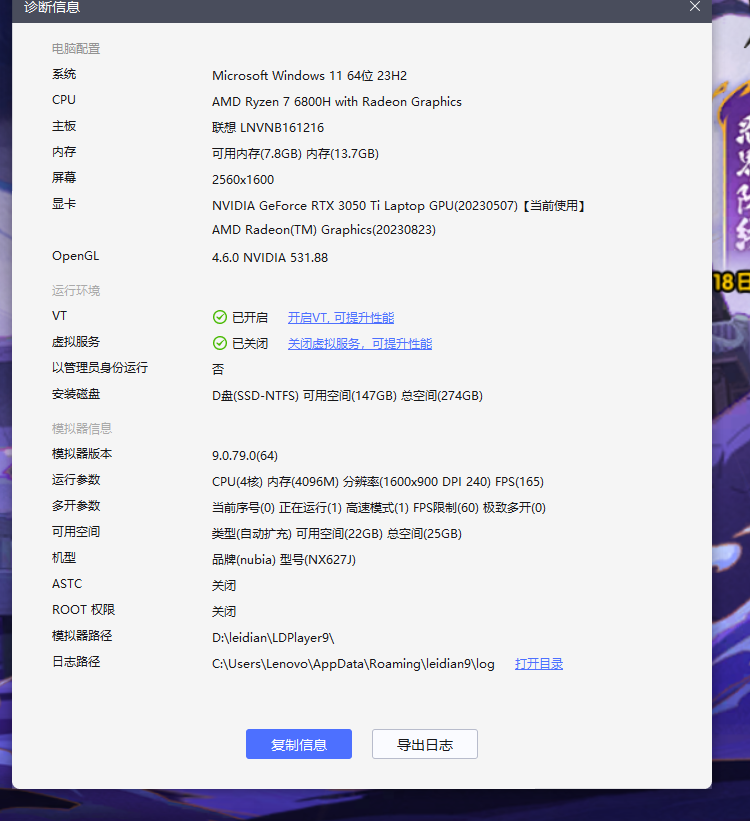Screen dimensions: 750x821
Task: Open the 关闭虚拟服务, 可提升性能 link
Action: (x=360, y=343)
